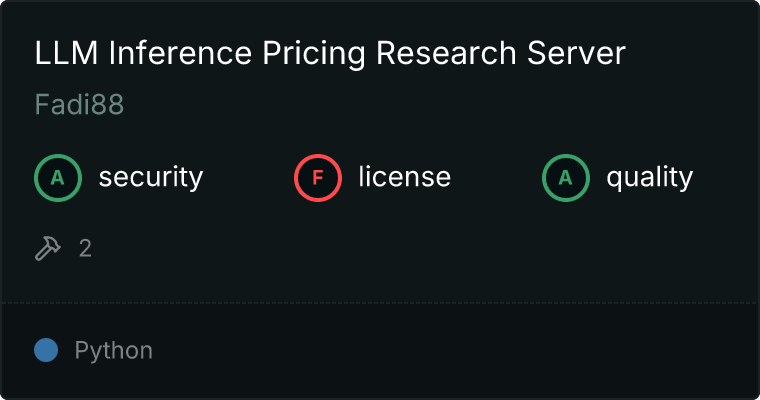Select the license label text
This screenshot has height=400, width=760.
[x=404, y=178]
